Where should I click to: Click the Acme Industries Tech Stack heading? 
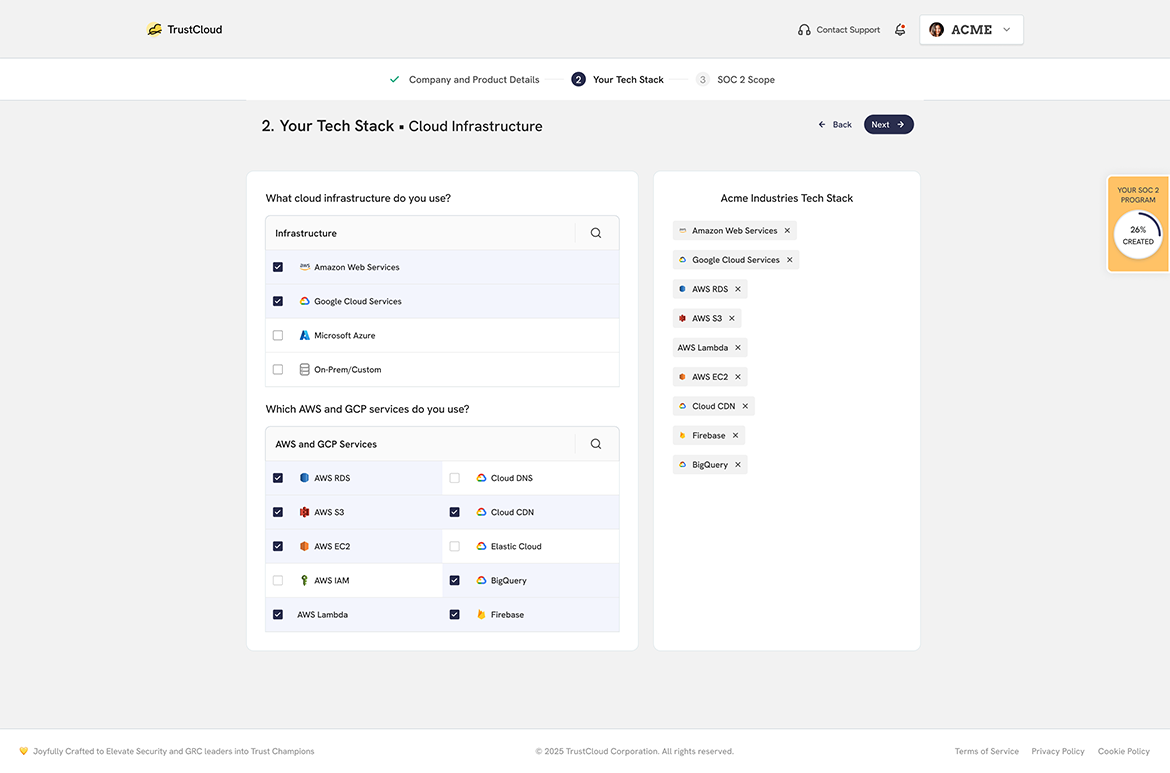tap(786, 198)
